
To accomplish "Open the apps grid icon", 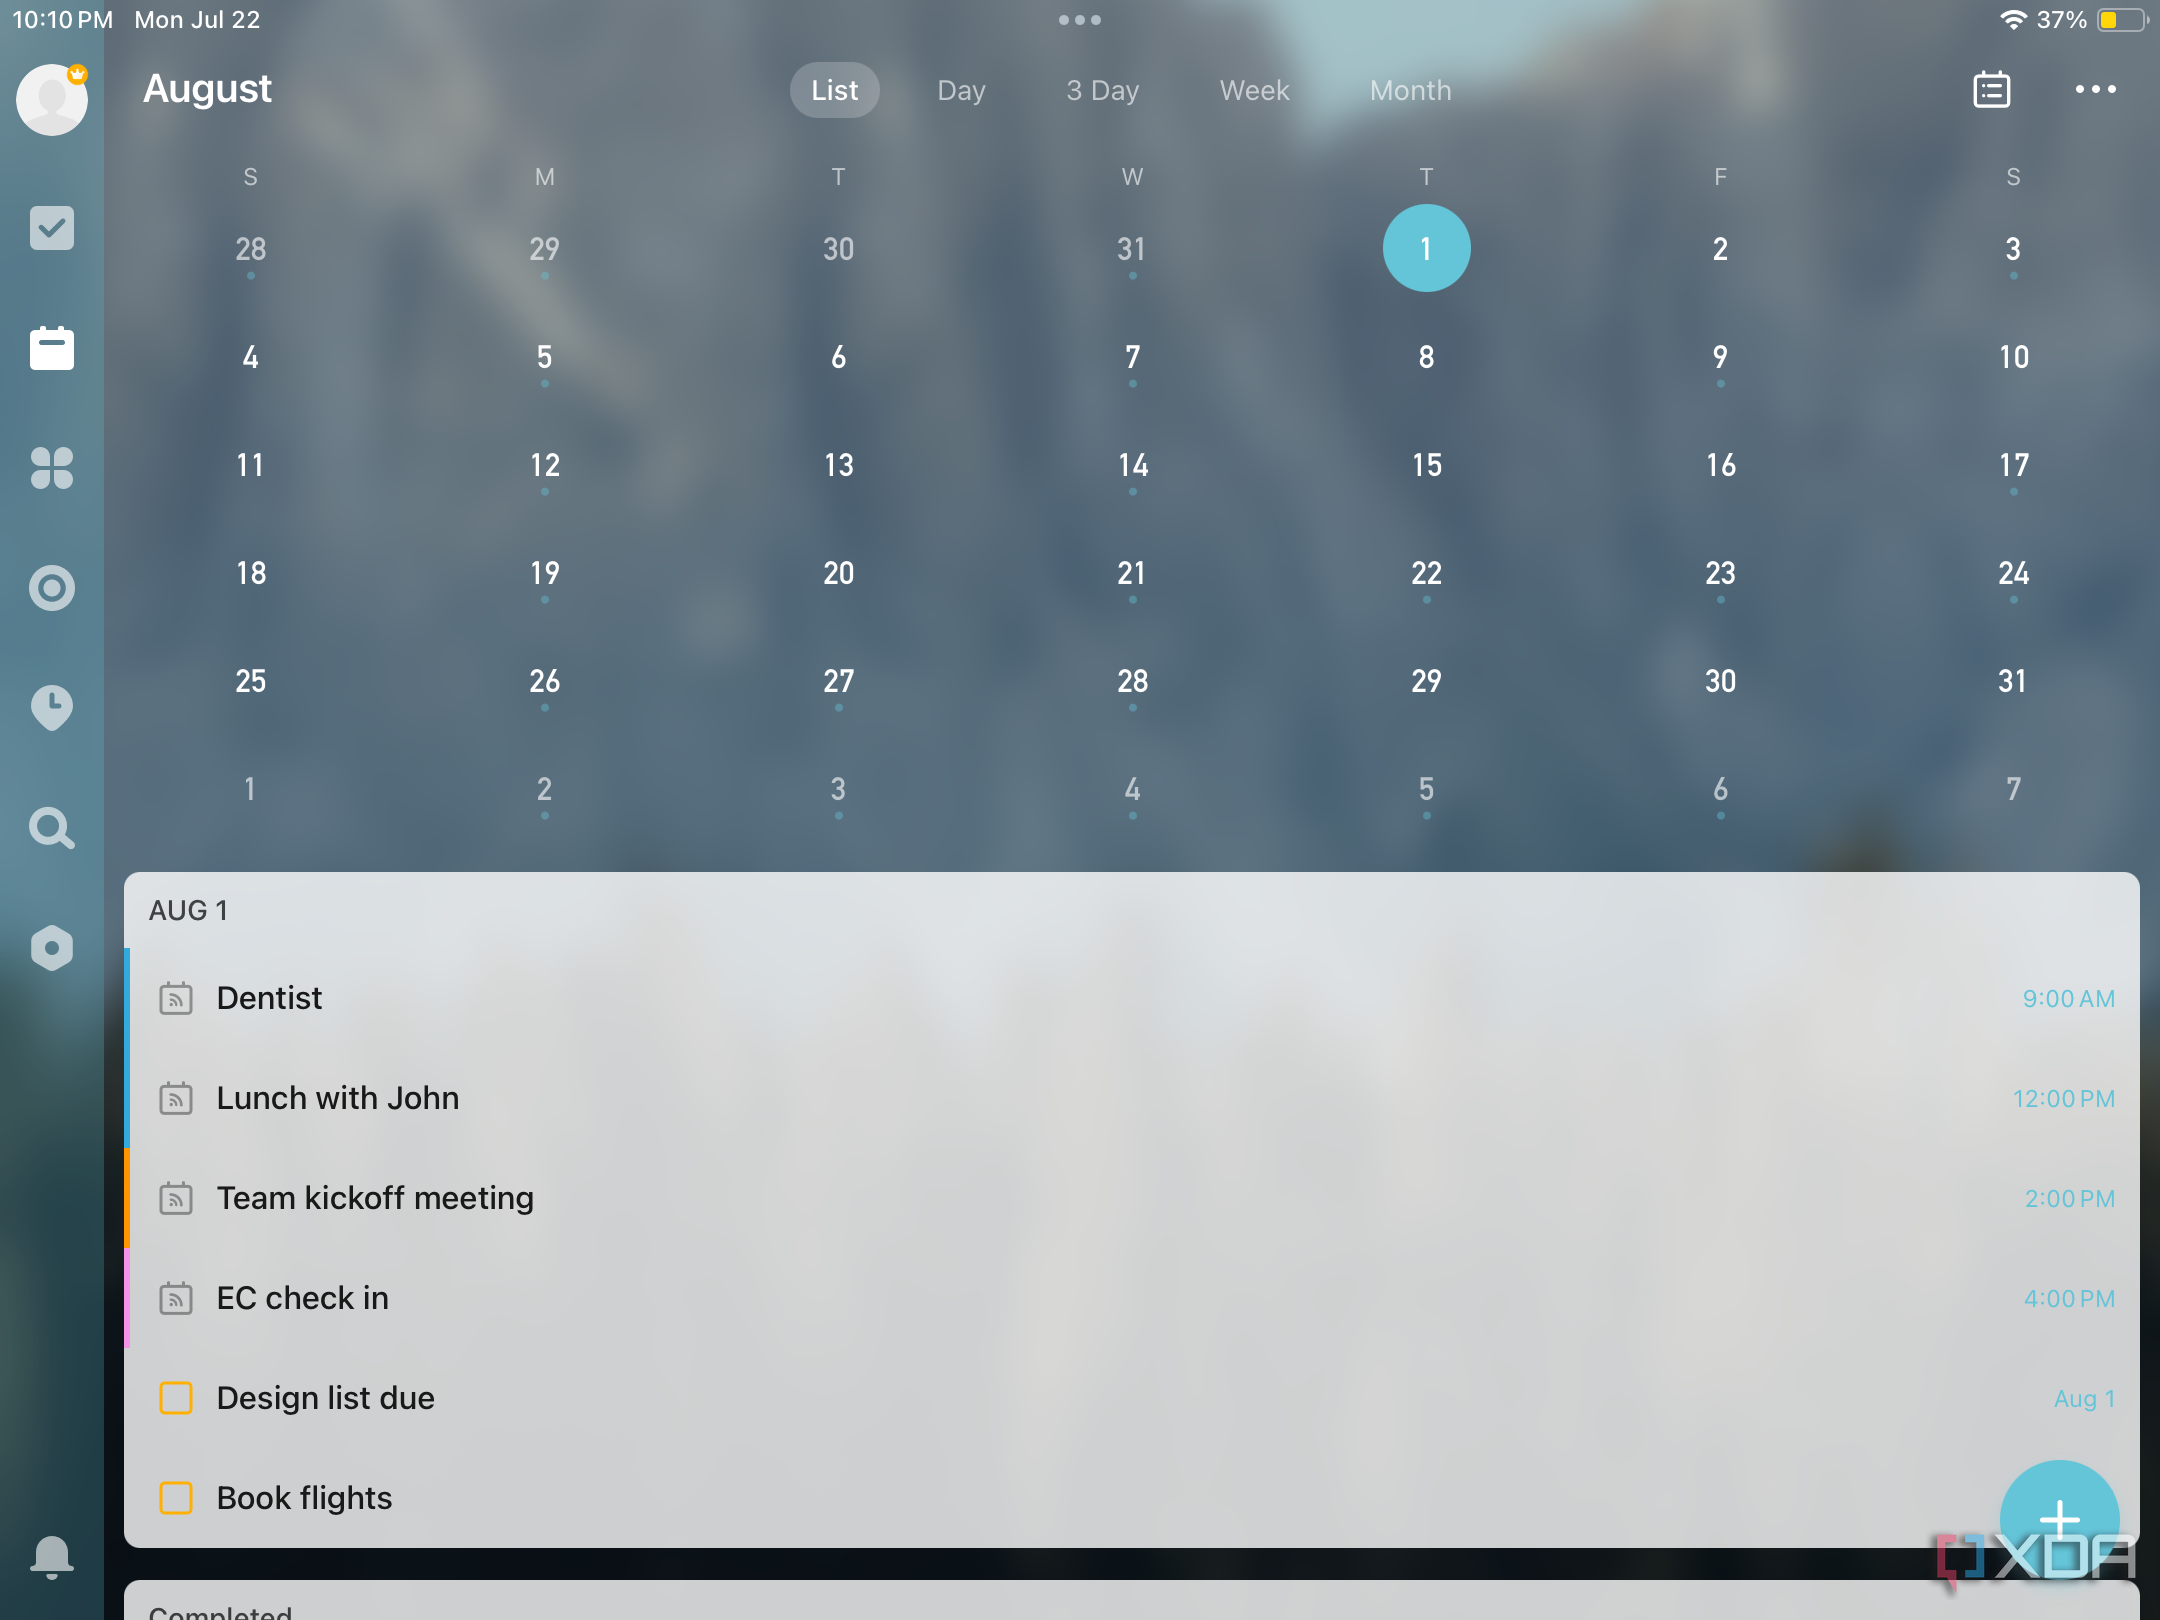I will pos(51,470).
